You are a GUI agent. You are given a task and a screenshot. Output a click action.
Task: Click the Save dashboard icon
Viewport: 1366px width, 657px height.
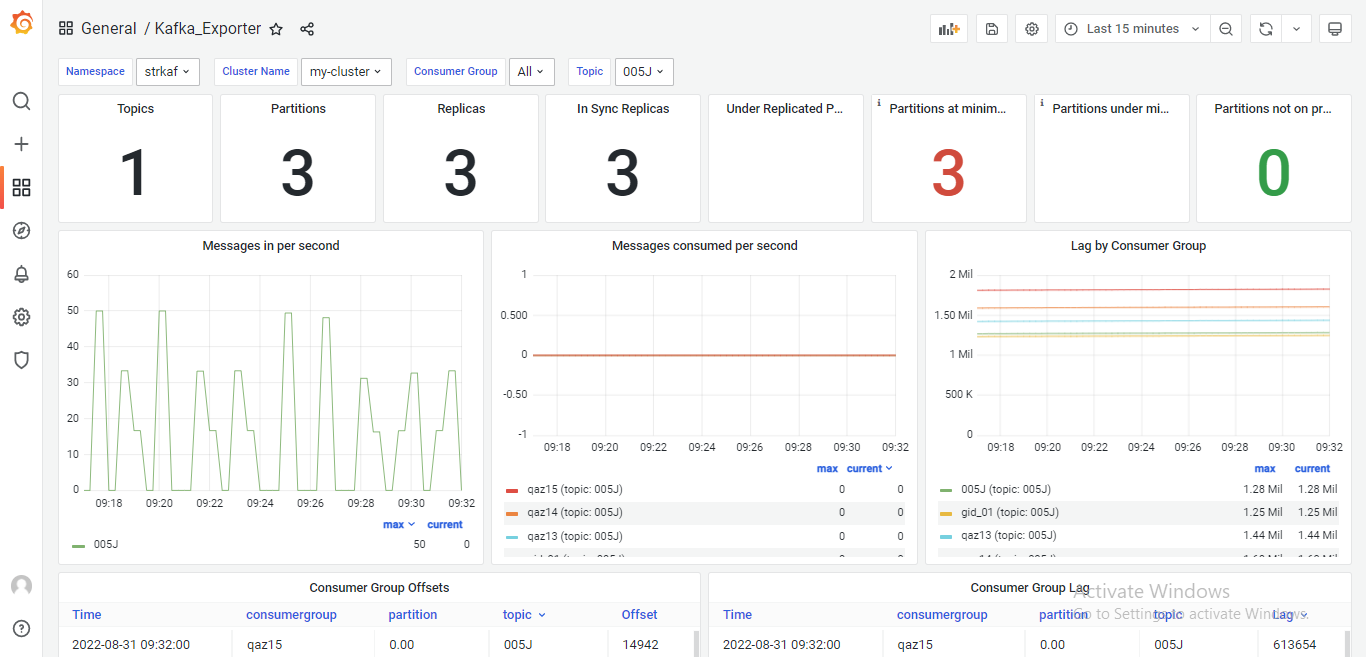(x=991, y=29)
